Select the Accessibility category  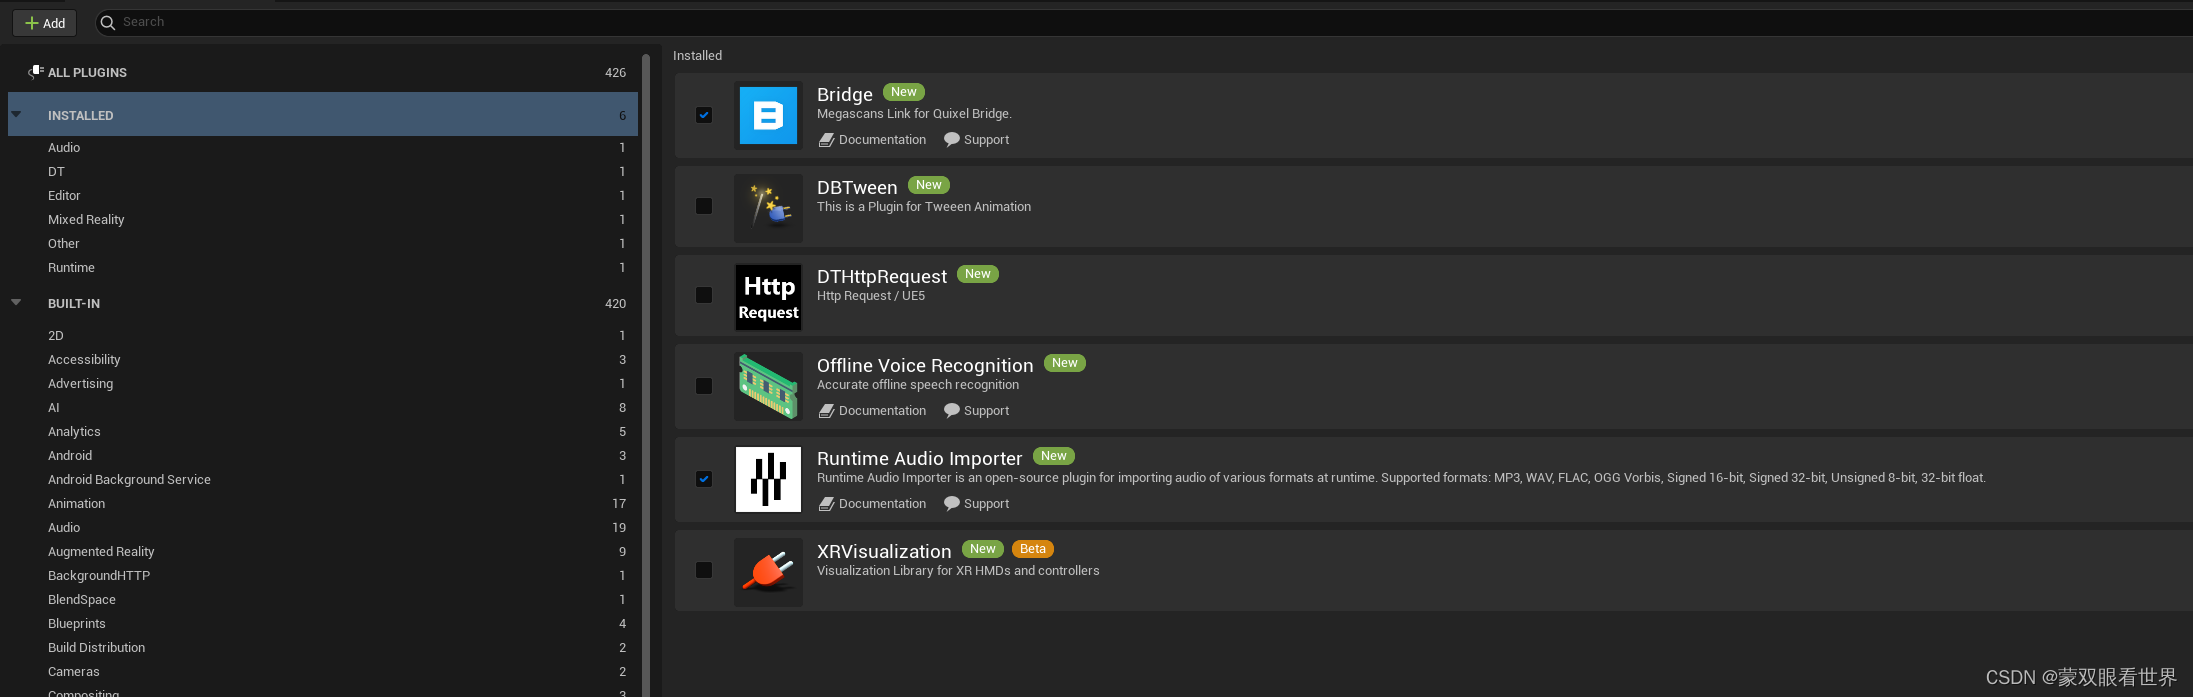pyautogui.click(x=323, y=359)
